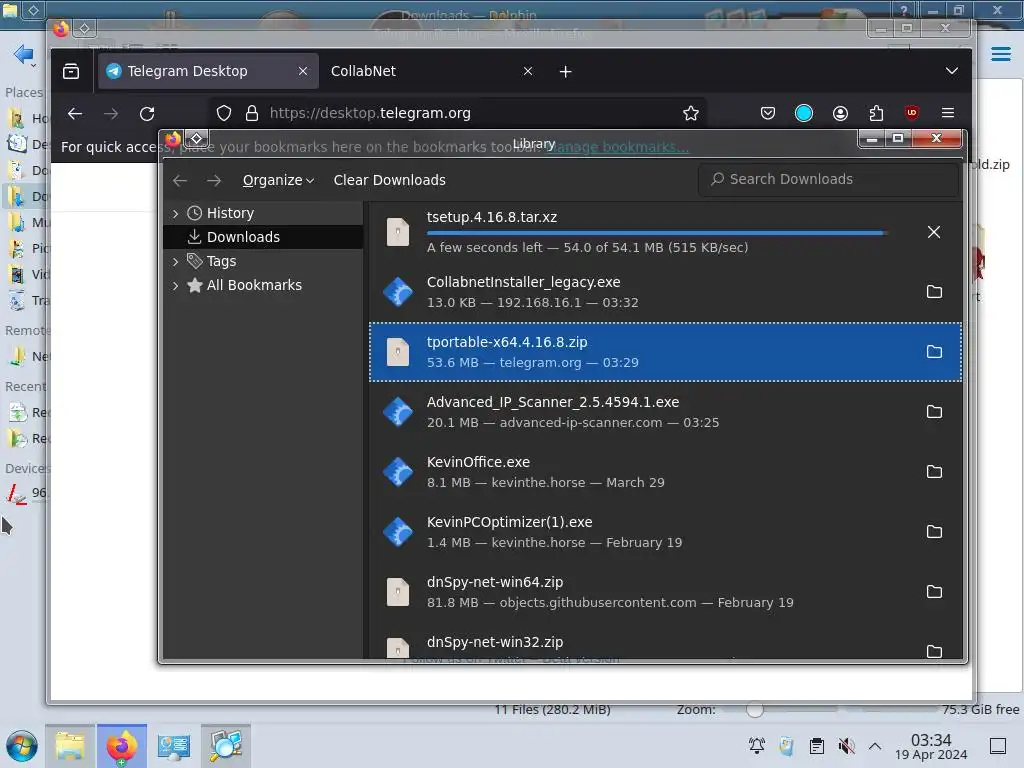The height and width of the screenshot is (768, 1024).
Task: Open the list all tabs dropdown
Action: coord(952,71)
